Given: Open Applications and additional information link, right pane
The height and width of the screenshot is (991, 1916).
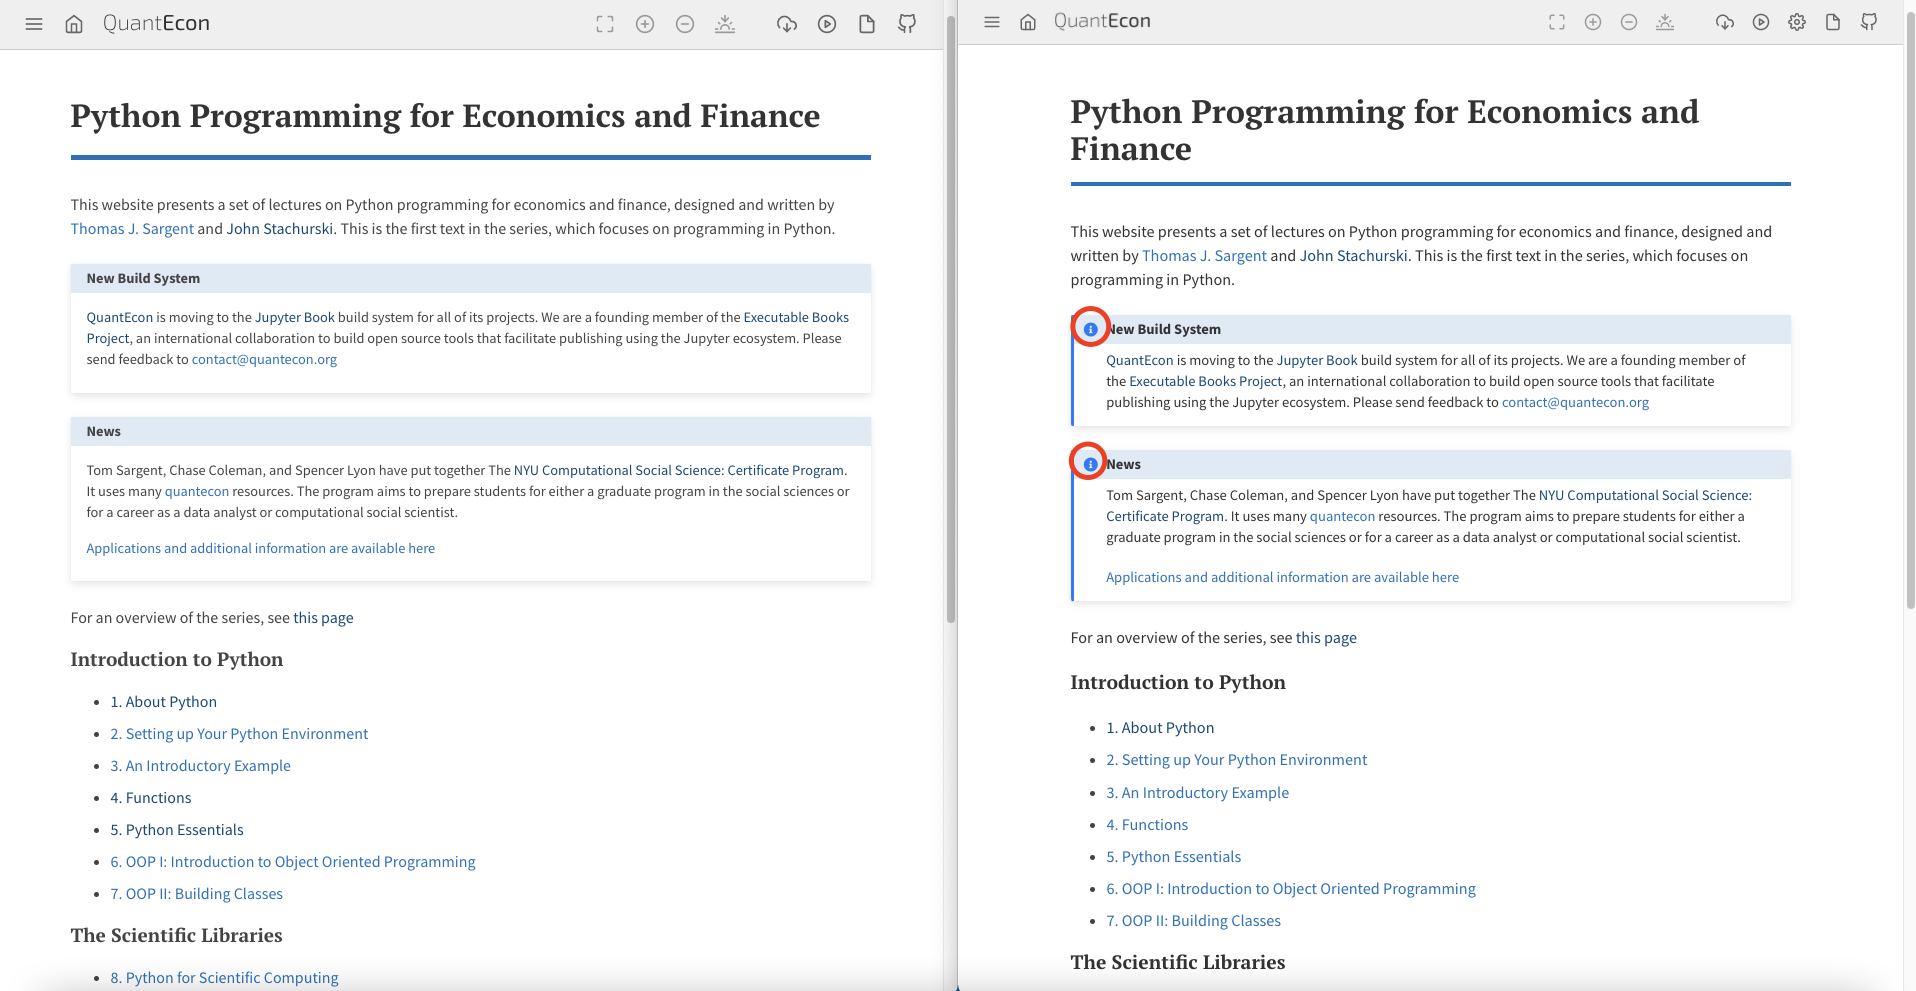Looking at the screenshot, I should [x=1282, y=577].
